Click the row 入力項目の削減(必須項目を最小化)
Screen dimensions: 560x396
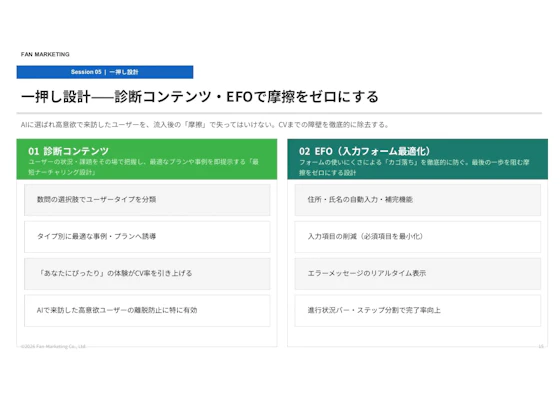[x=418, y=237]
